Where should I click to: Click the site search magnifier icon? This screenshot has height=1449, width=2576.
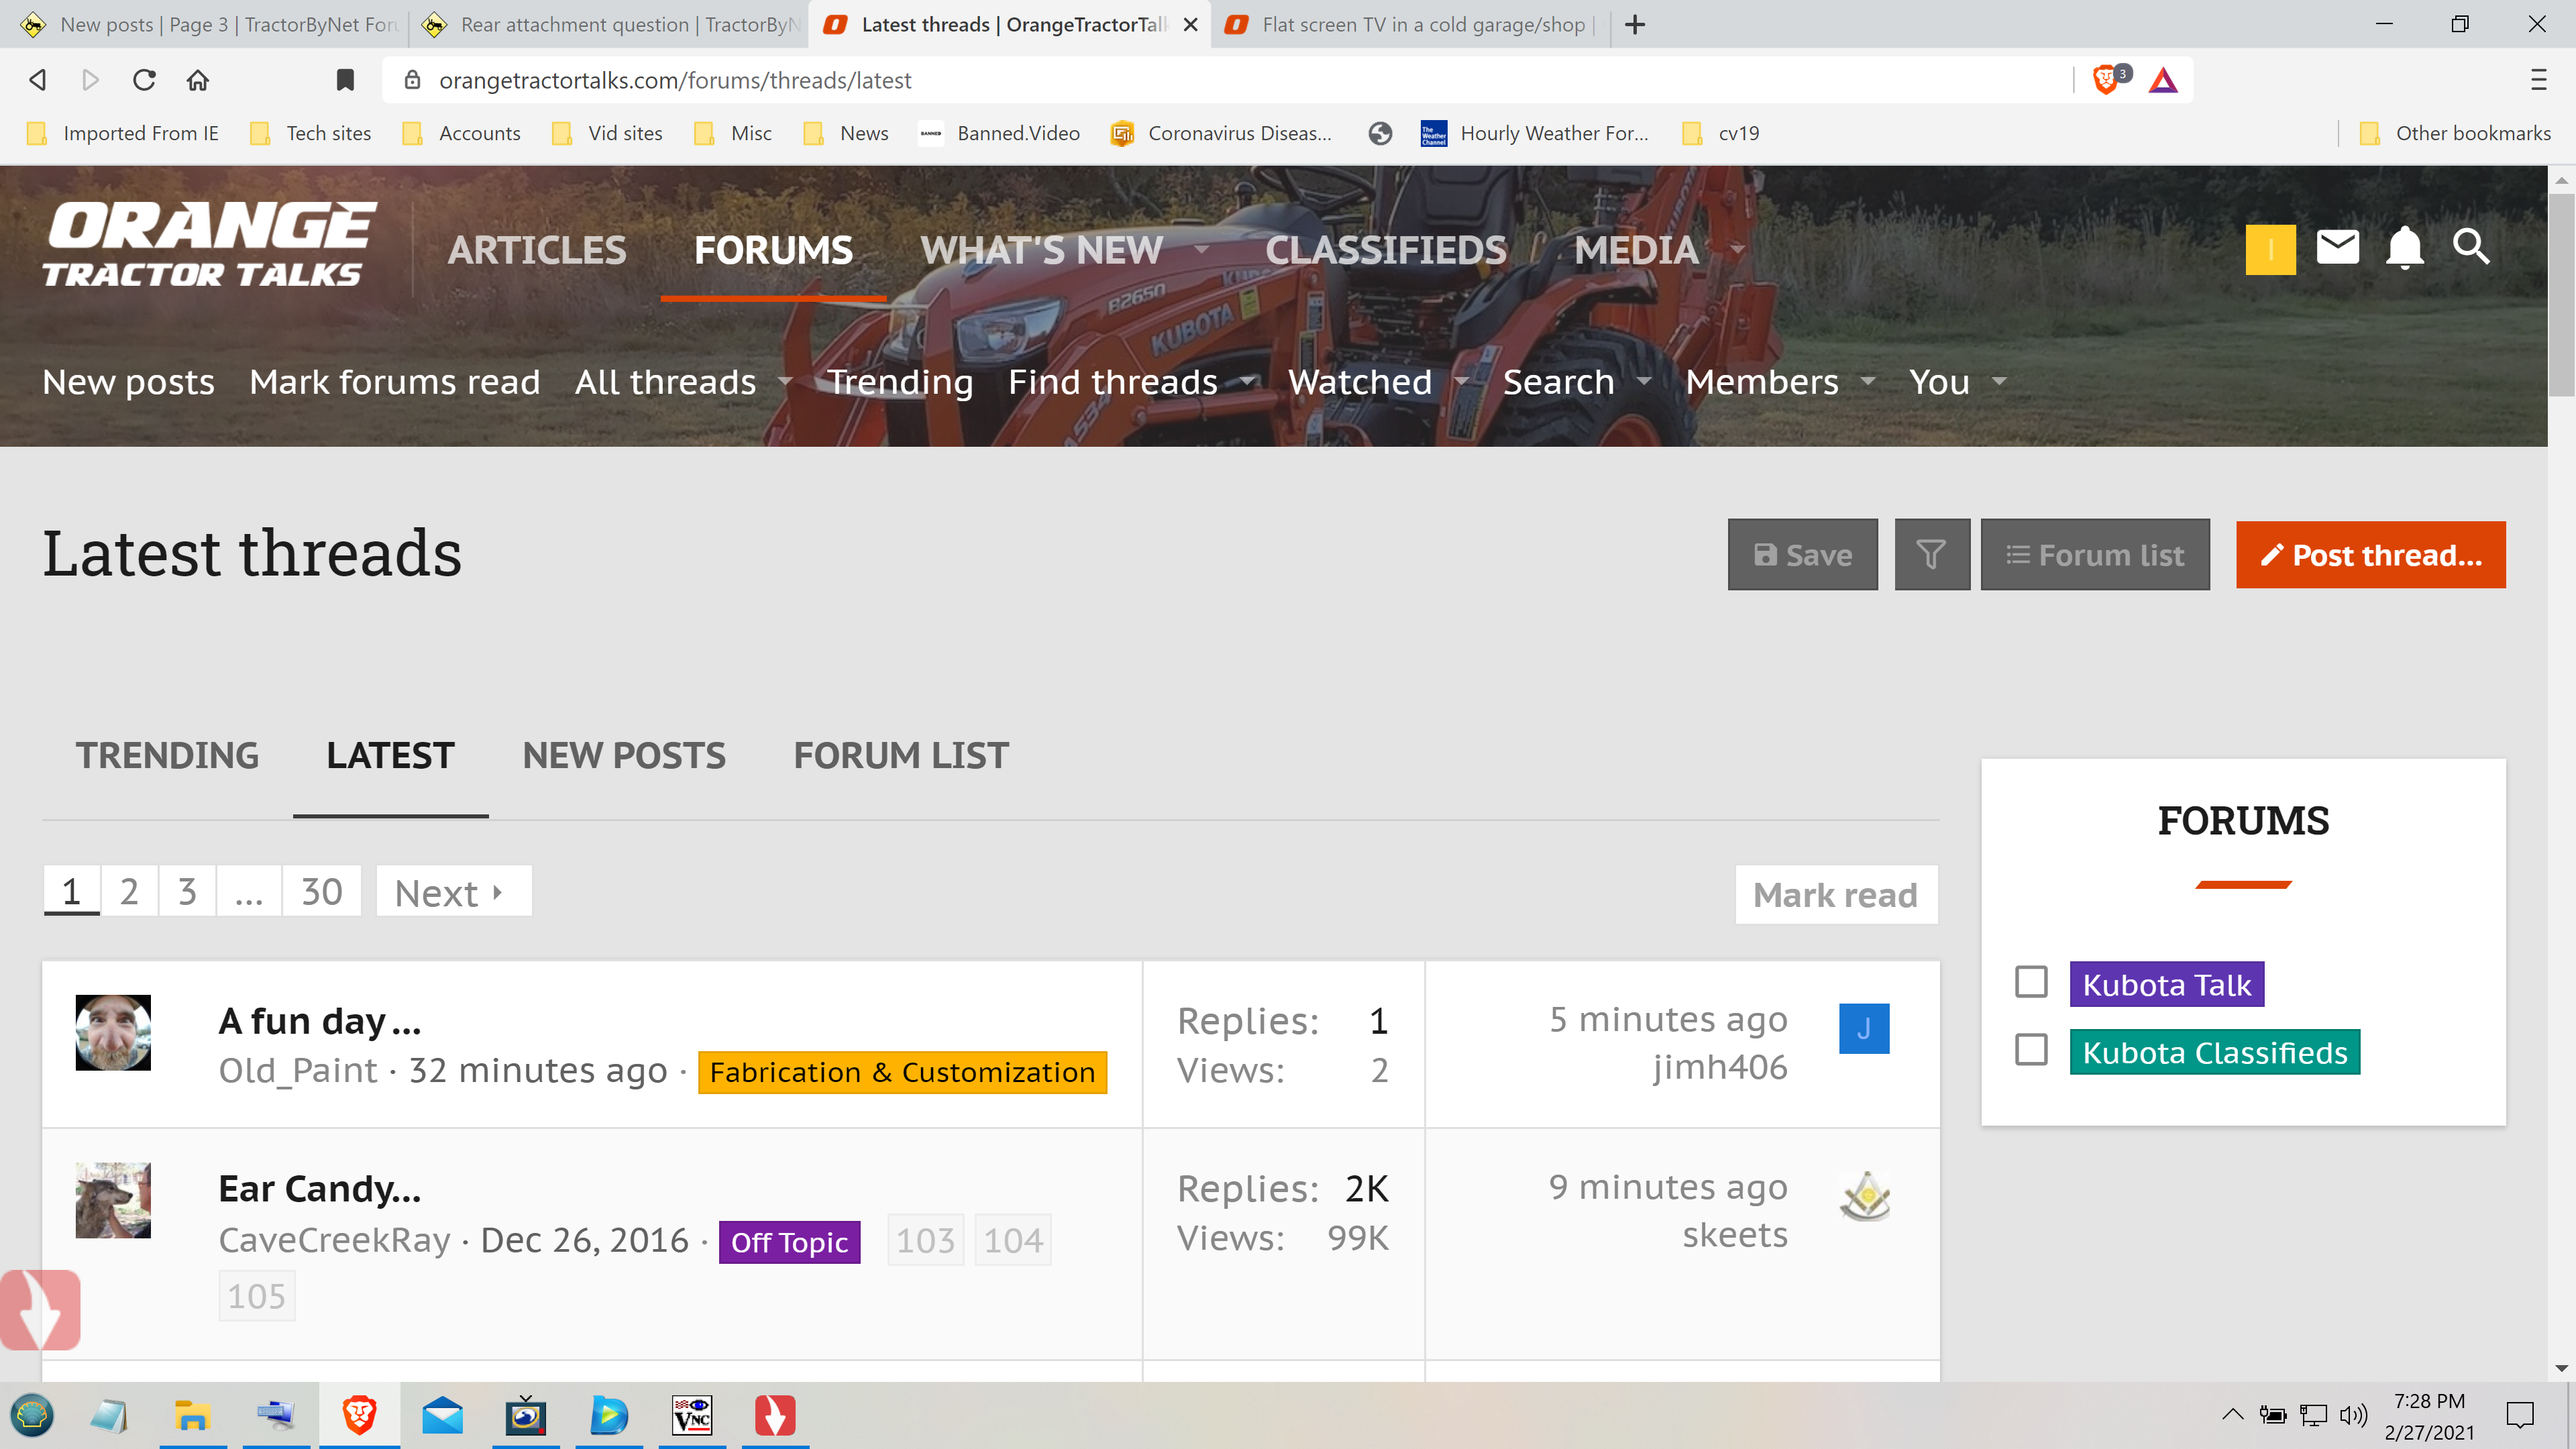tap(2471, 247)
